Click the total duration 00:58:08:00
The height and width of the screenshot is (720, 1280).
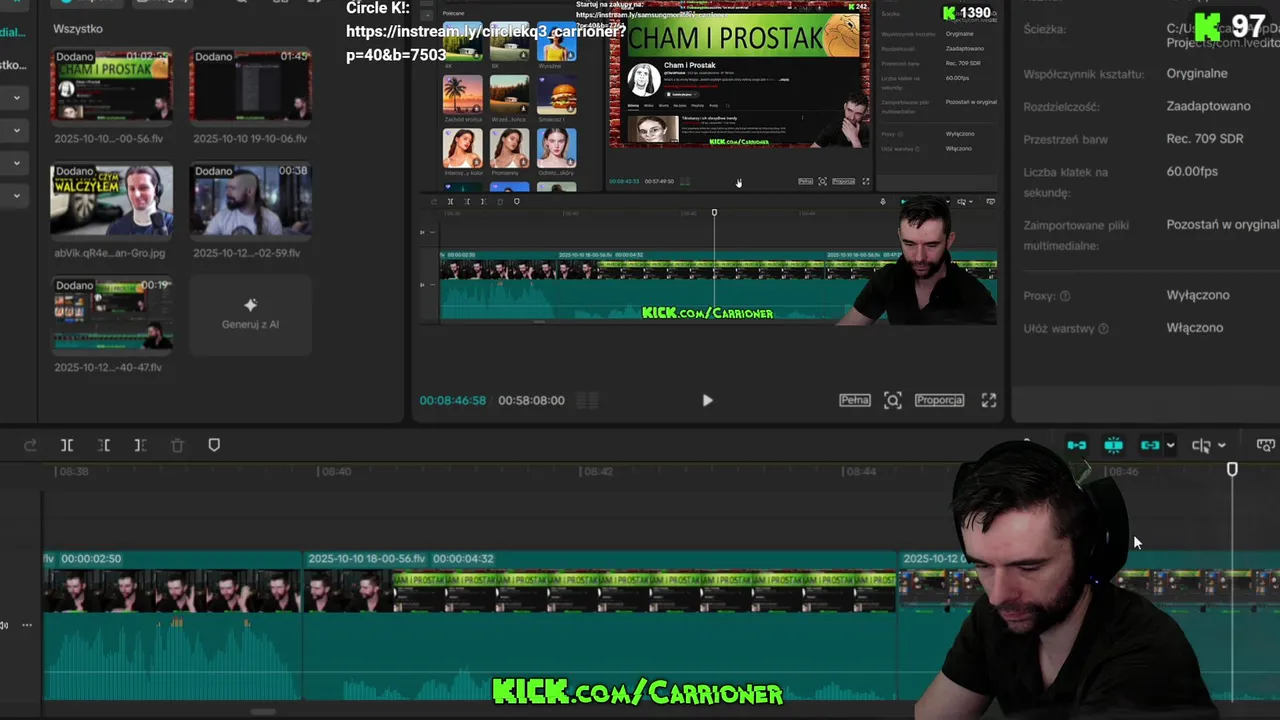(531, 400)
